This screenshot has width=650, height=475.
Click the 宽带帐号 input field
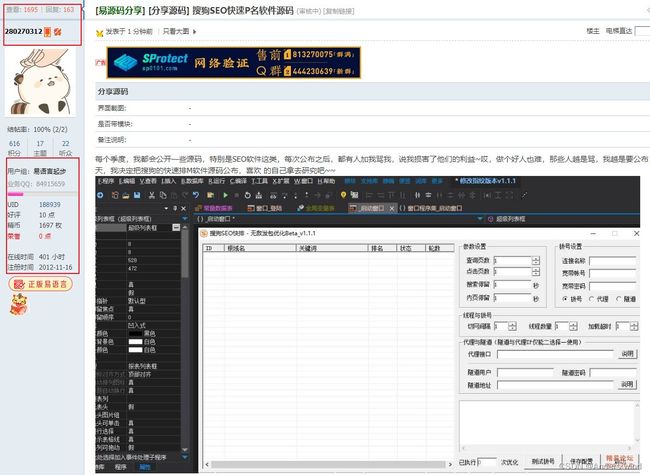[613, 274]
